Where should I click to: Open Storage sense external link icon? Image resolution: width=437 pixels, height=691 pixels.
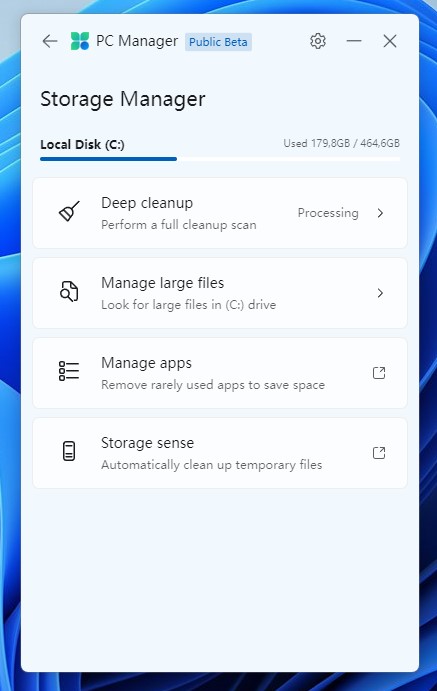379,453
